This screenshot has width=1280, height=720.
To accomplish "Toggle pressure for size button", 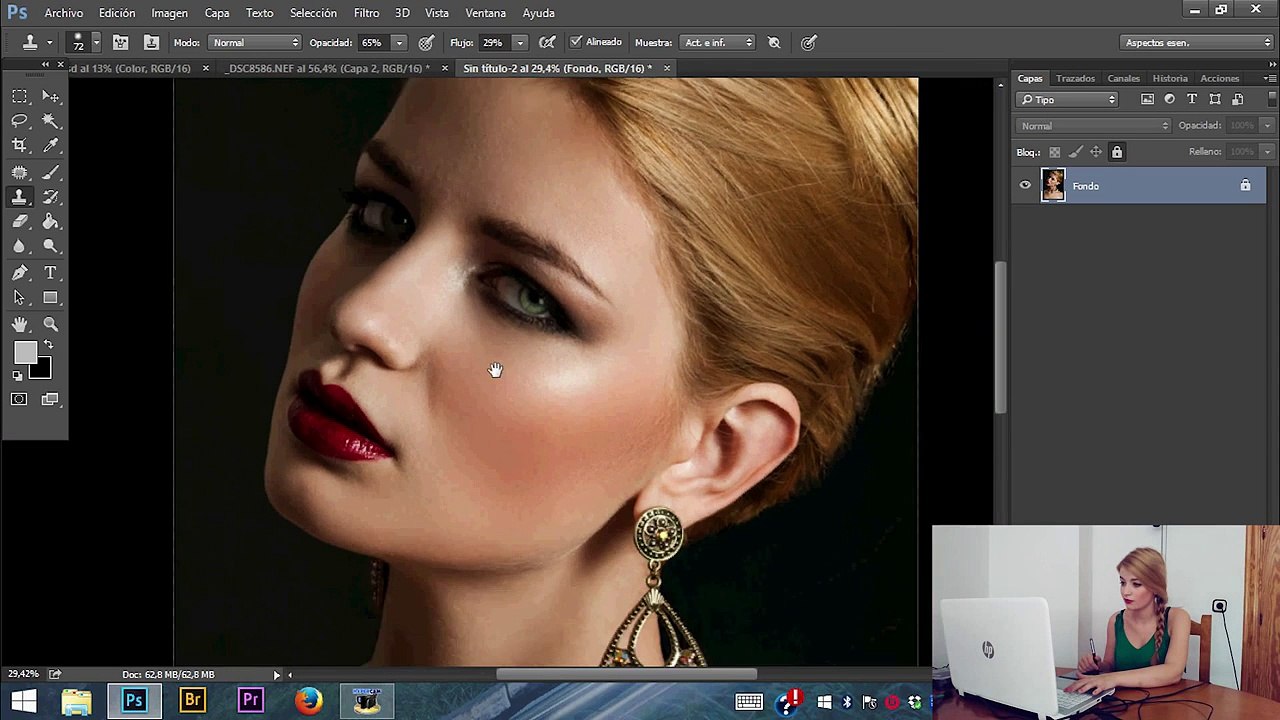I will point(809,42).
